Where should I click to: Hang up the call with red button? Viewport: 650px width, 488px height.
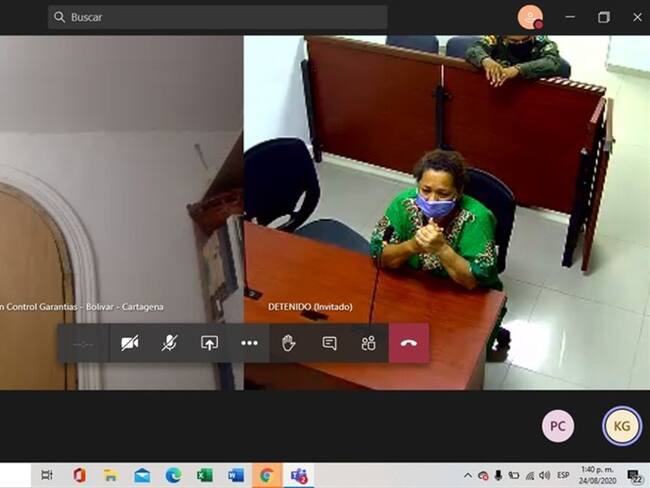point(409,343)
